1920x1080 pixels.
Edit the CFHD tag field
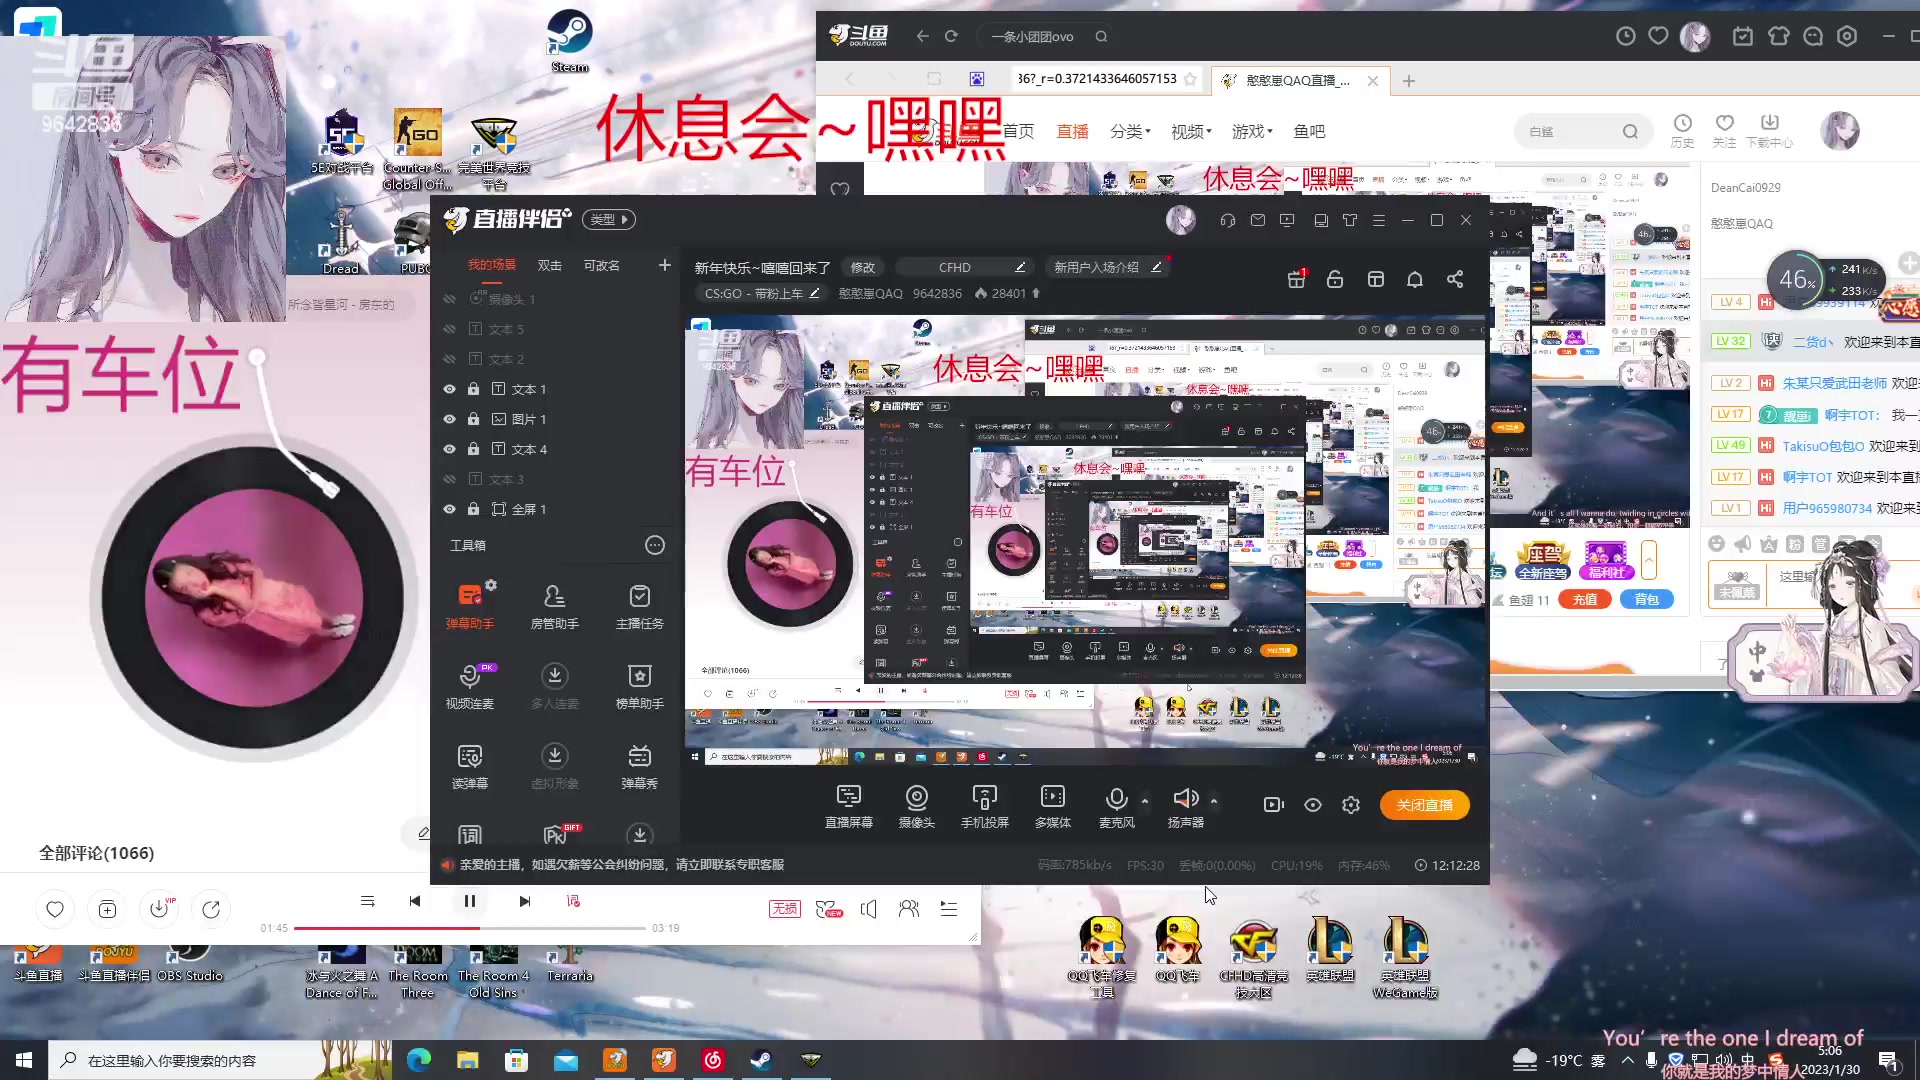click(x=963, y=267)
